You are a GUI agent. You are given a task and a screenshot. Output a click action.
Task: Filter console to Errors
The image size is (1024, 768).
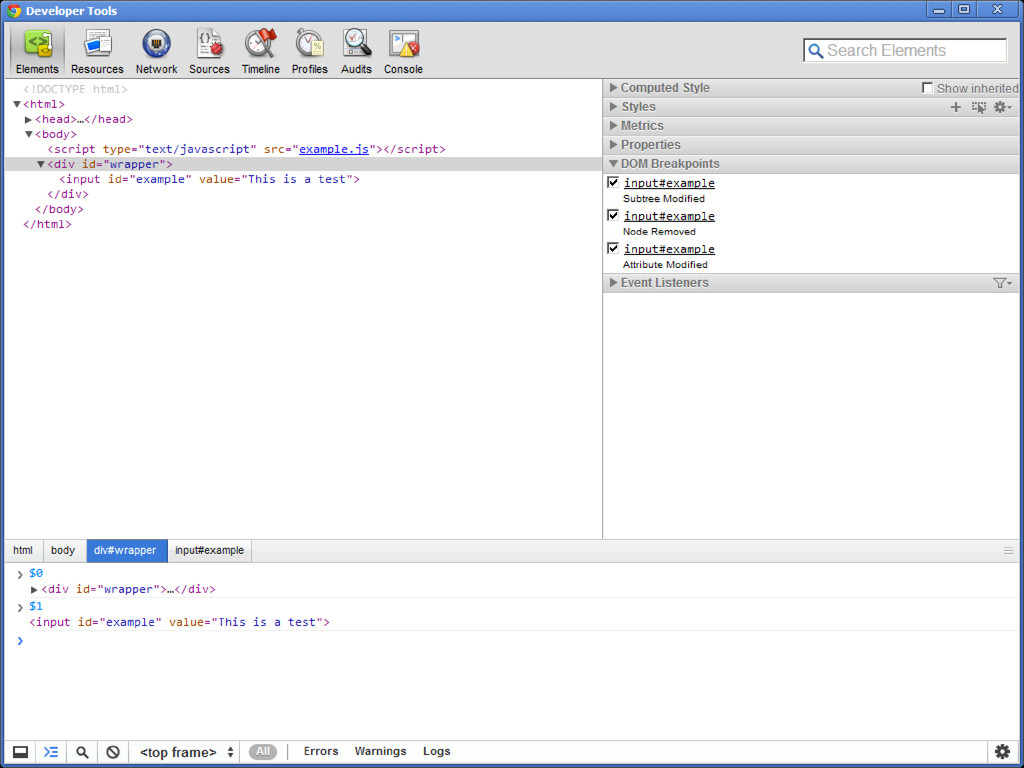coord(321,751)
